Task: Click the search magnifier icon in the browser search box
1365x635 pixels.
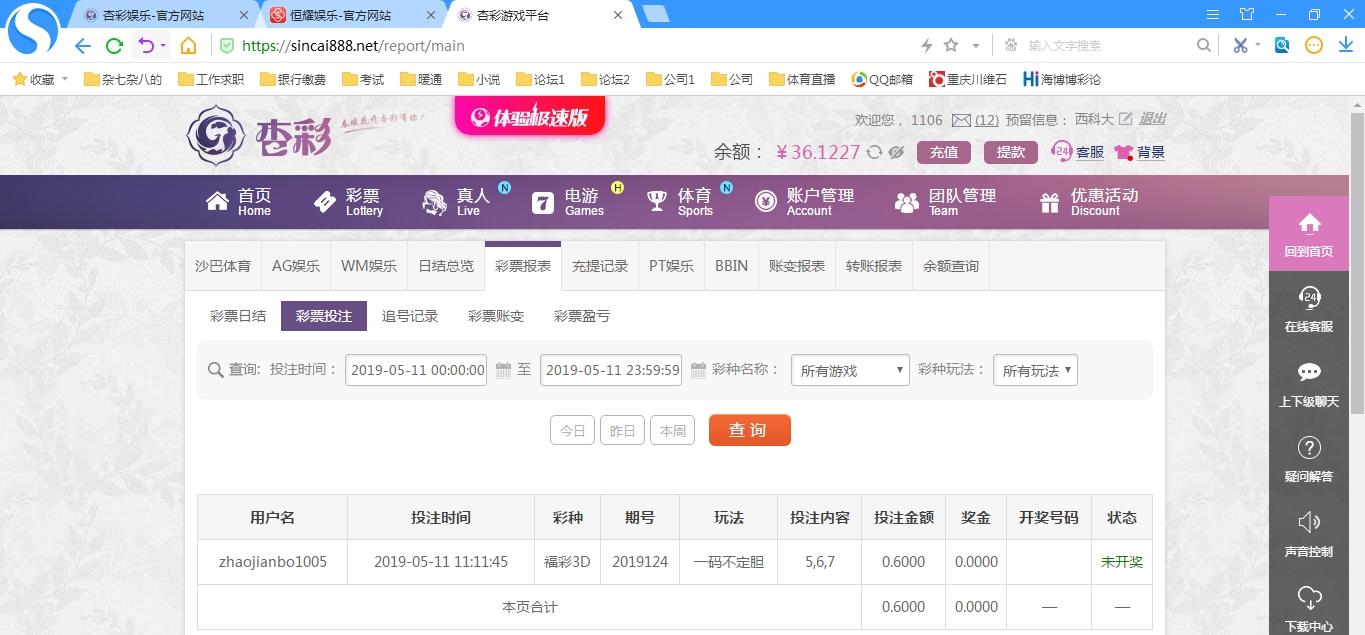Action: 1204,45
